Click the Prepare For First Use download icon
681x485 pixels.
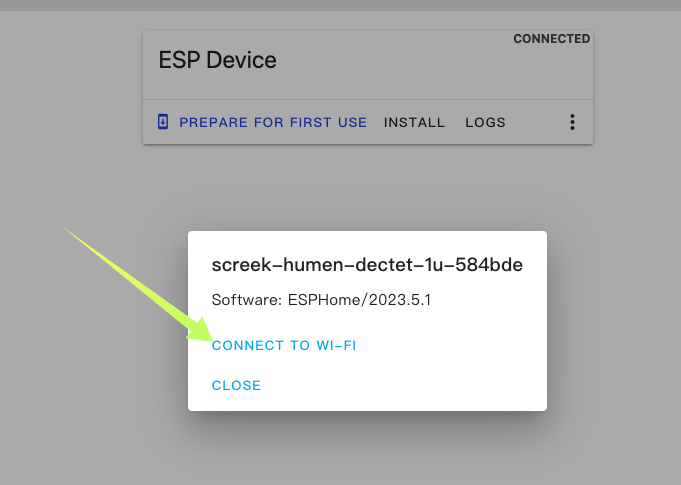click(163, 122)
